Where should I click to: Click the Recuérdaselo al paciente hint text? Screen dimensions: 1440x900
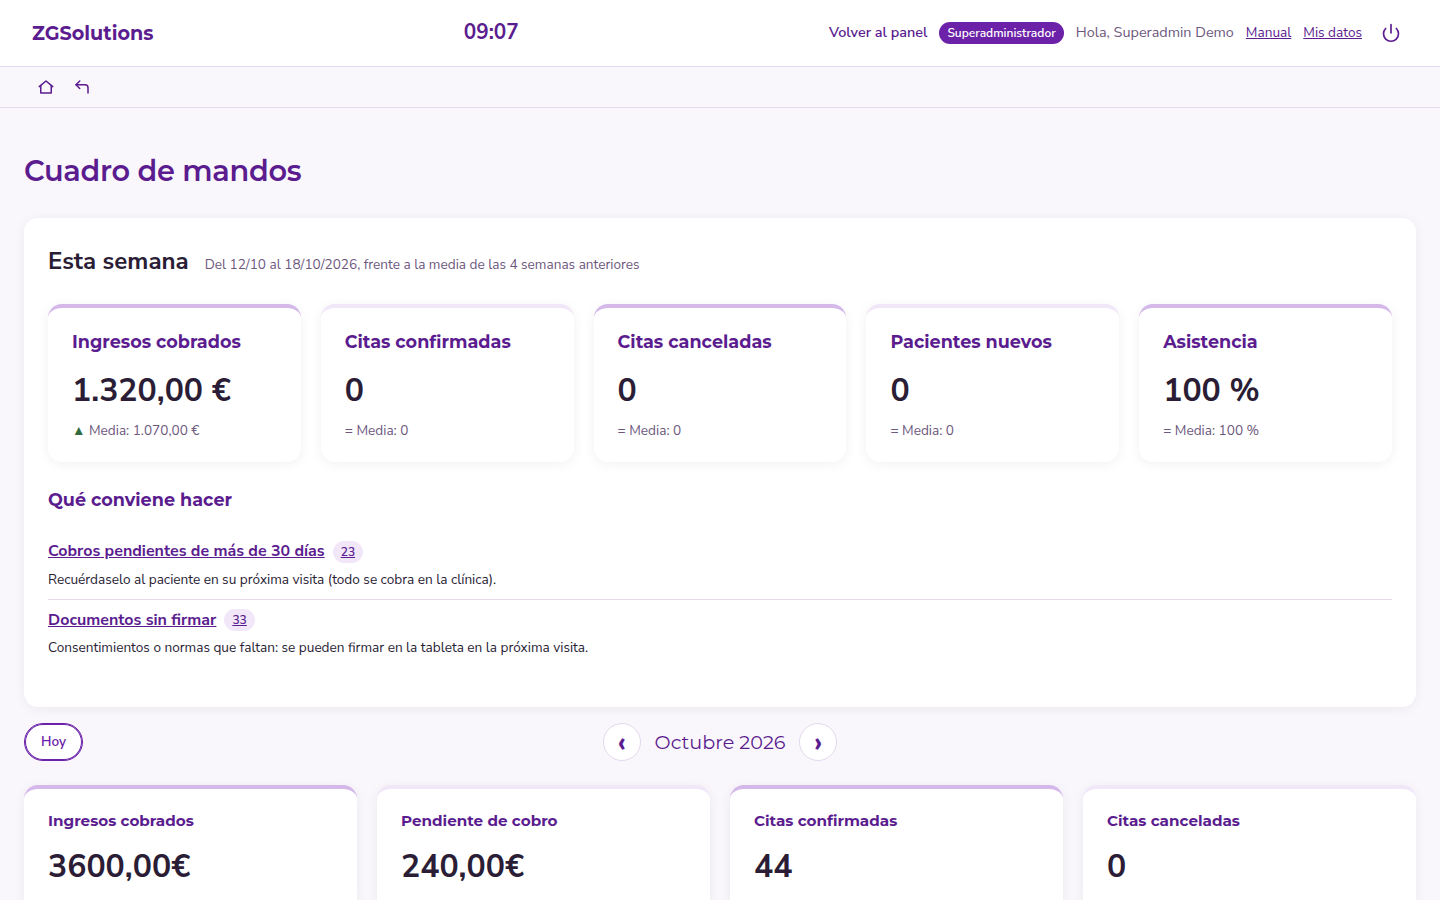click(x=272, y=580)
